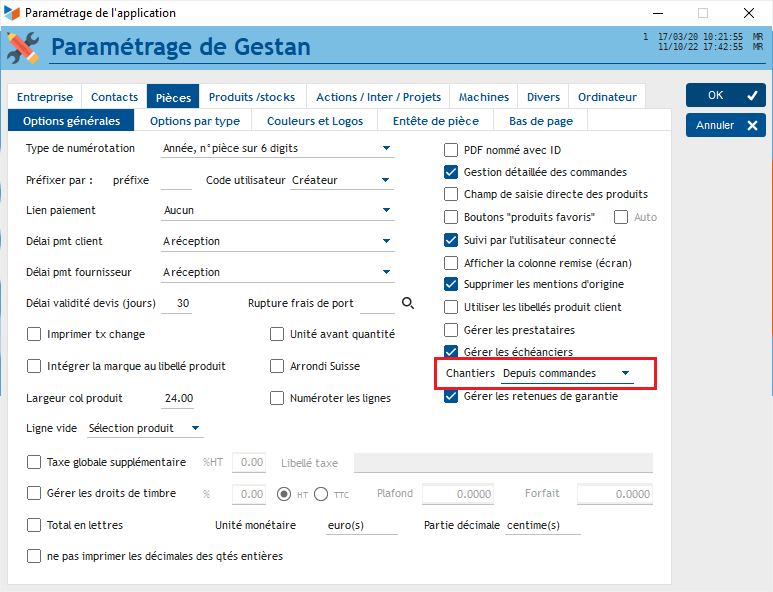Click the X icon on Annuler button

pyautogui.click(x=752, y=125)
